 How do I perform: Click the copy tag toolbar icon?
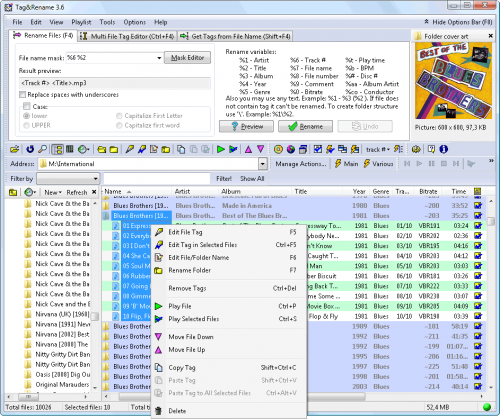coord(181,149)
